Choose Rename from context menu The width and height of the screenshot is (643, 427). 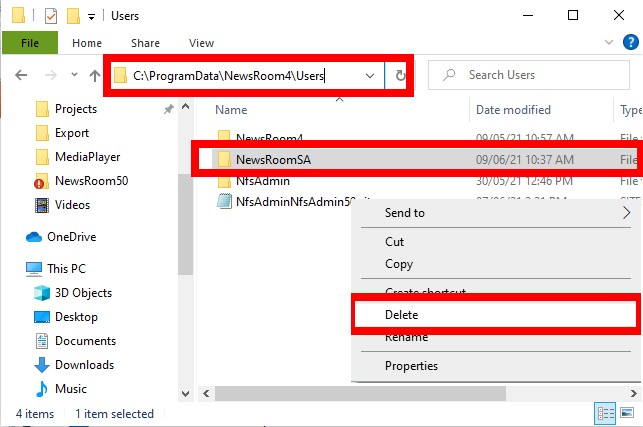[x=496, y=338]
